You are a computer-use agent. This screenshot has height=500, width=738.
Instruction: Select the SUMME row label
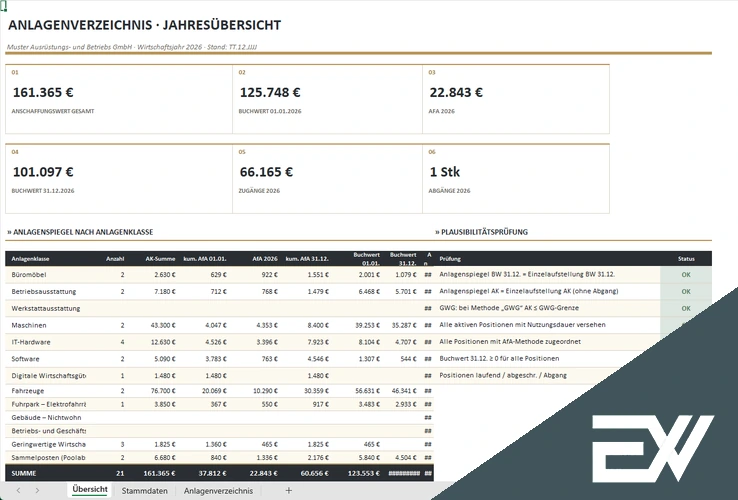pos(24,473)
